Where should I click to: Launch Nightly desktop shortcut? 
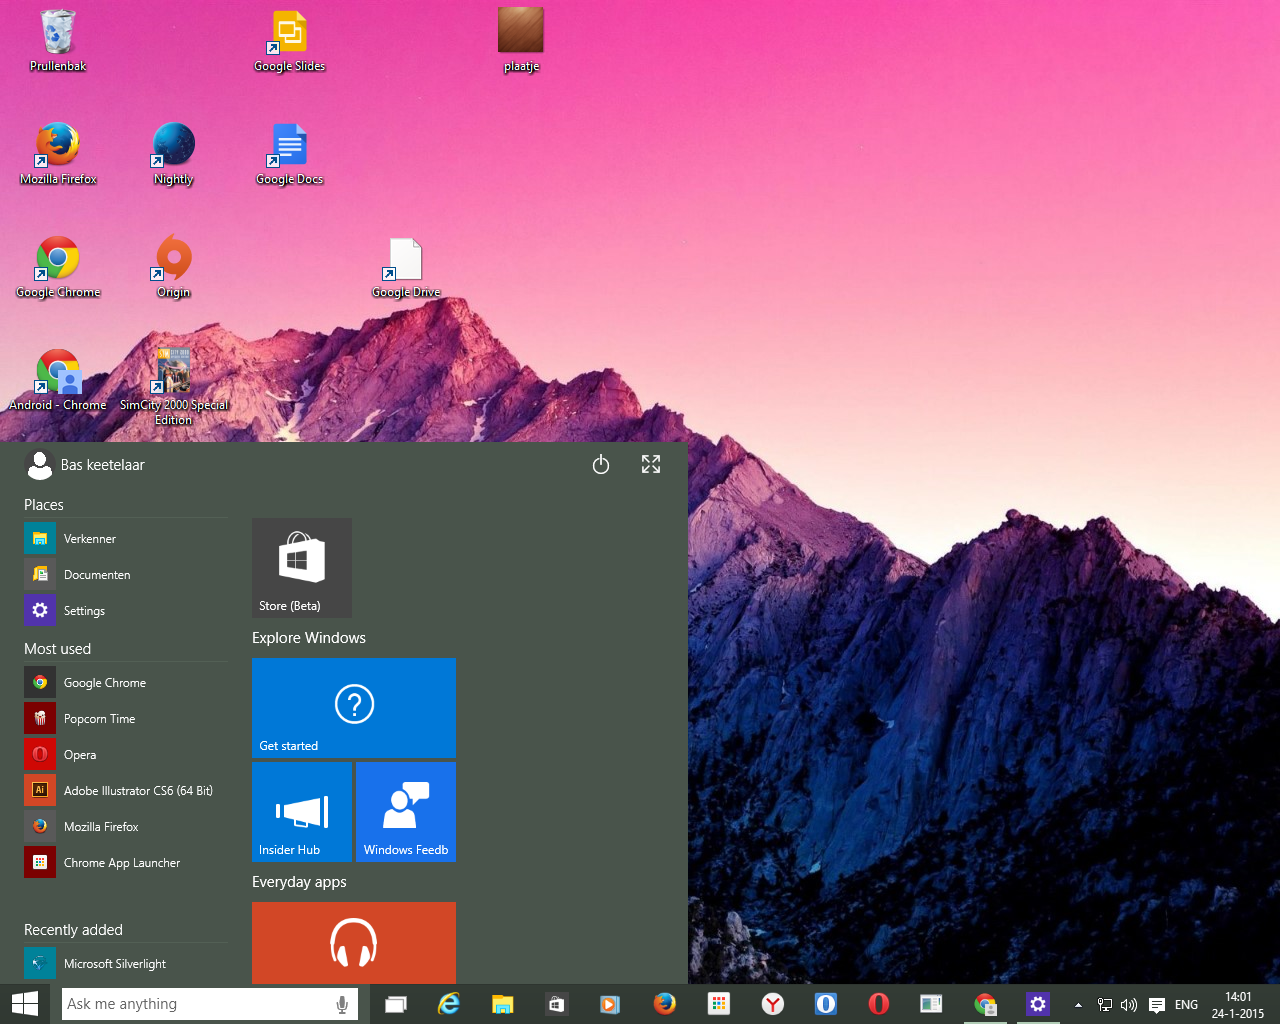pyautogui.click(x=174, y=153)
